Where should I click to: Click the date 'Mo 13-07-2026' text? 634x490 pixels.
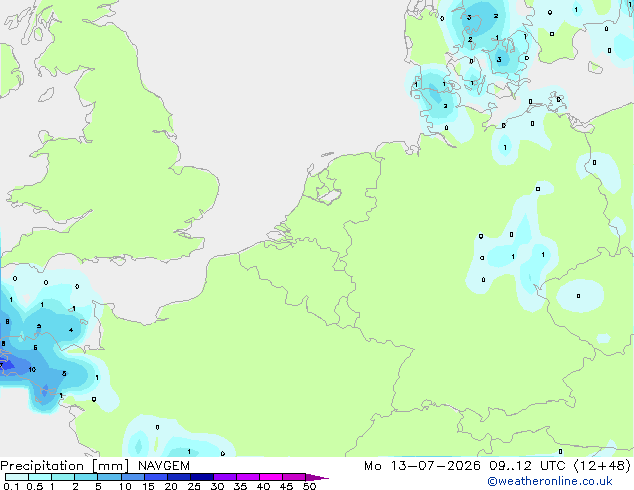tap(422, 466)
